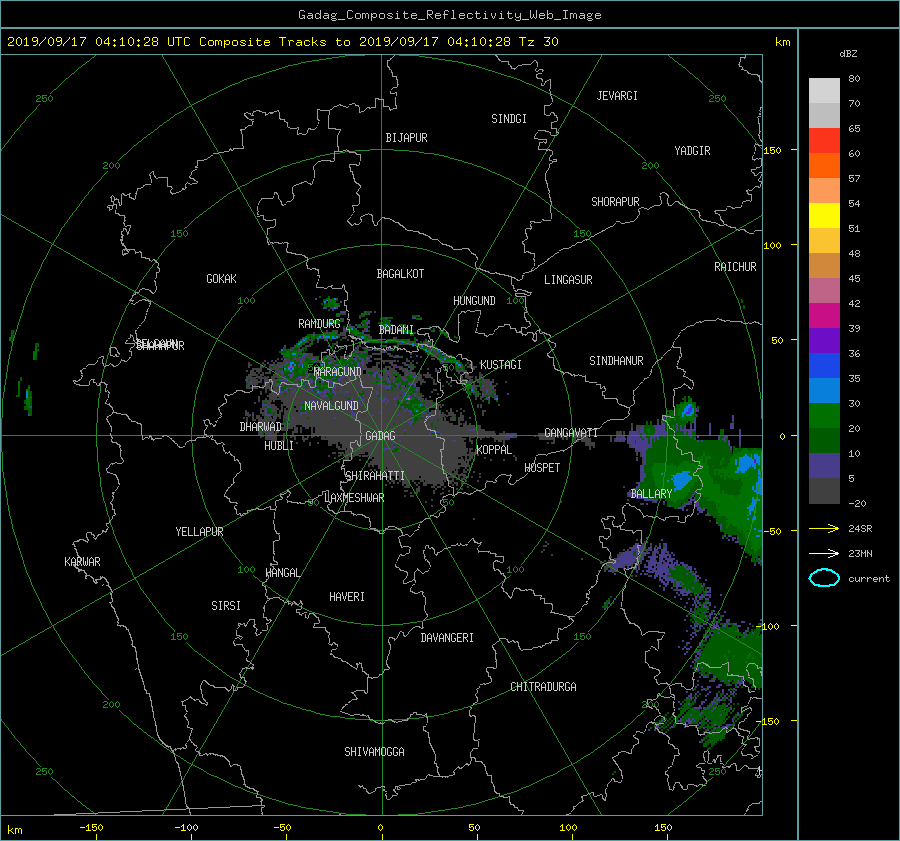This screenshot has width=900, height=841.
Task: Click the KARWAR city label
Action: click(x=82, y=562)
